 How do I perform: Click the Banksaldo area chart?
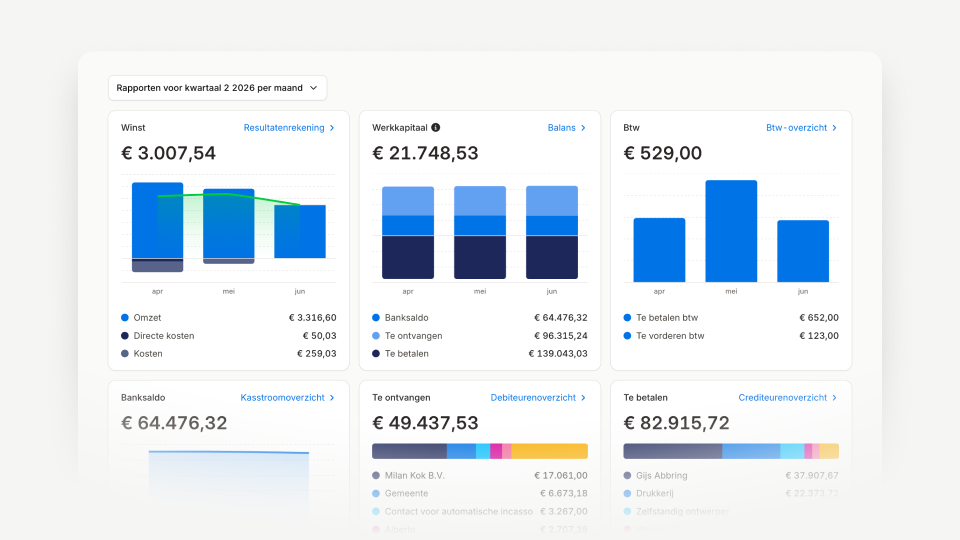(228, 481)
